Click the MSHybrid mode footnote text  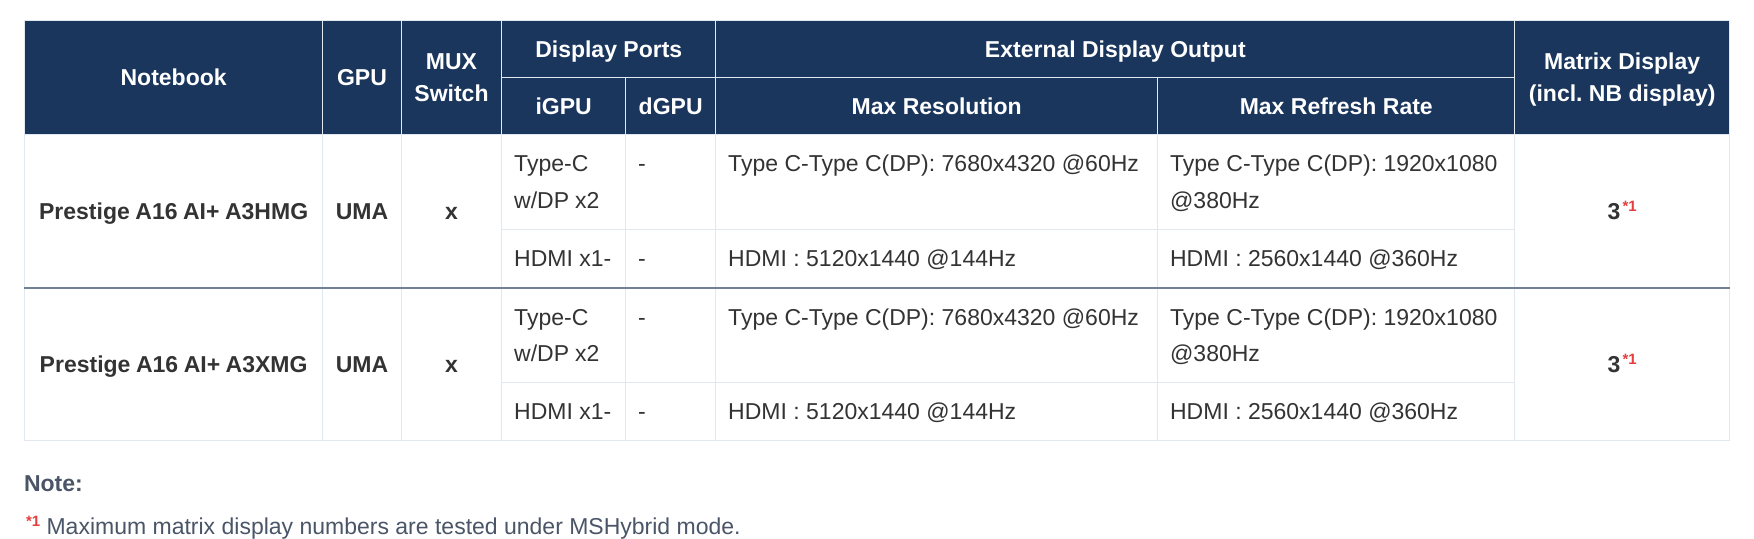point(393,526)
